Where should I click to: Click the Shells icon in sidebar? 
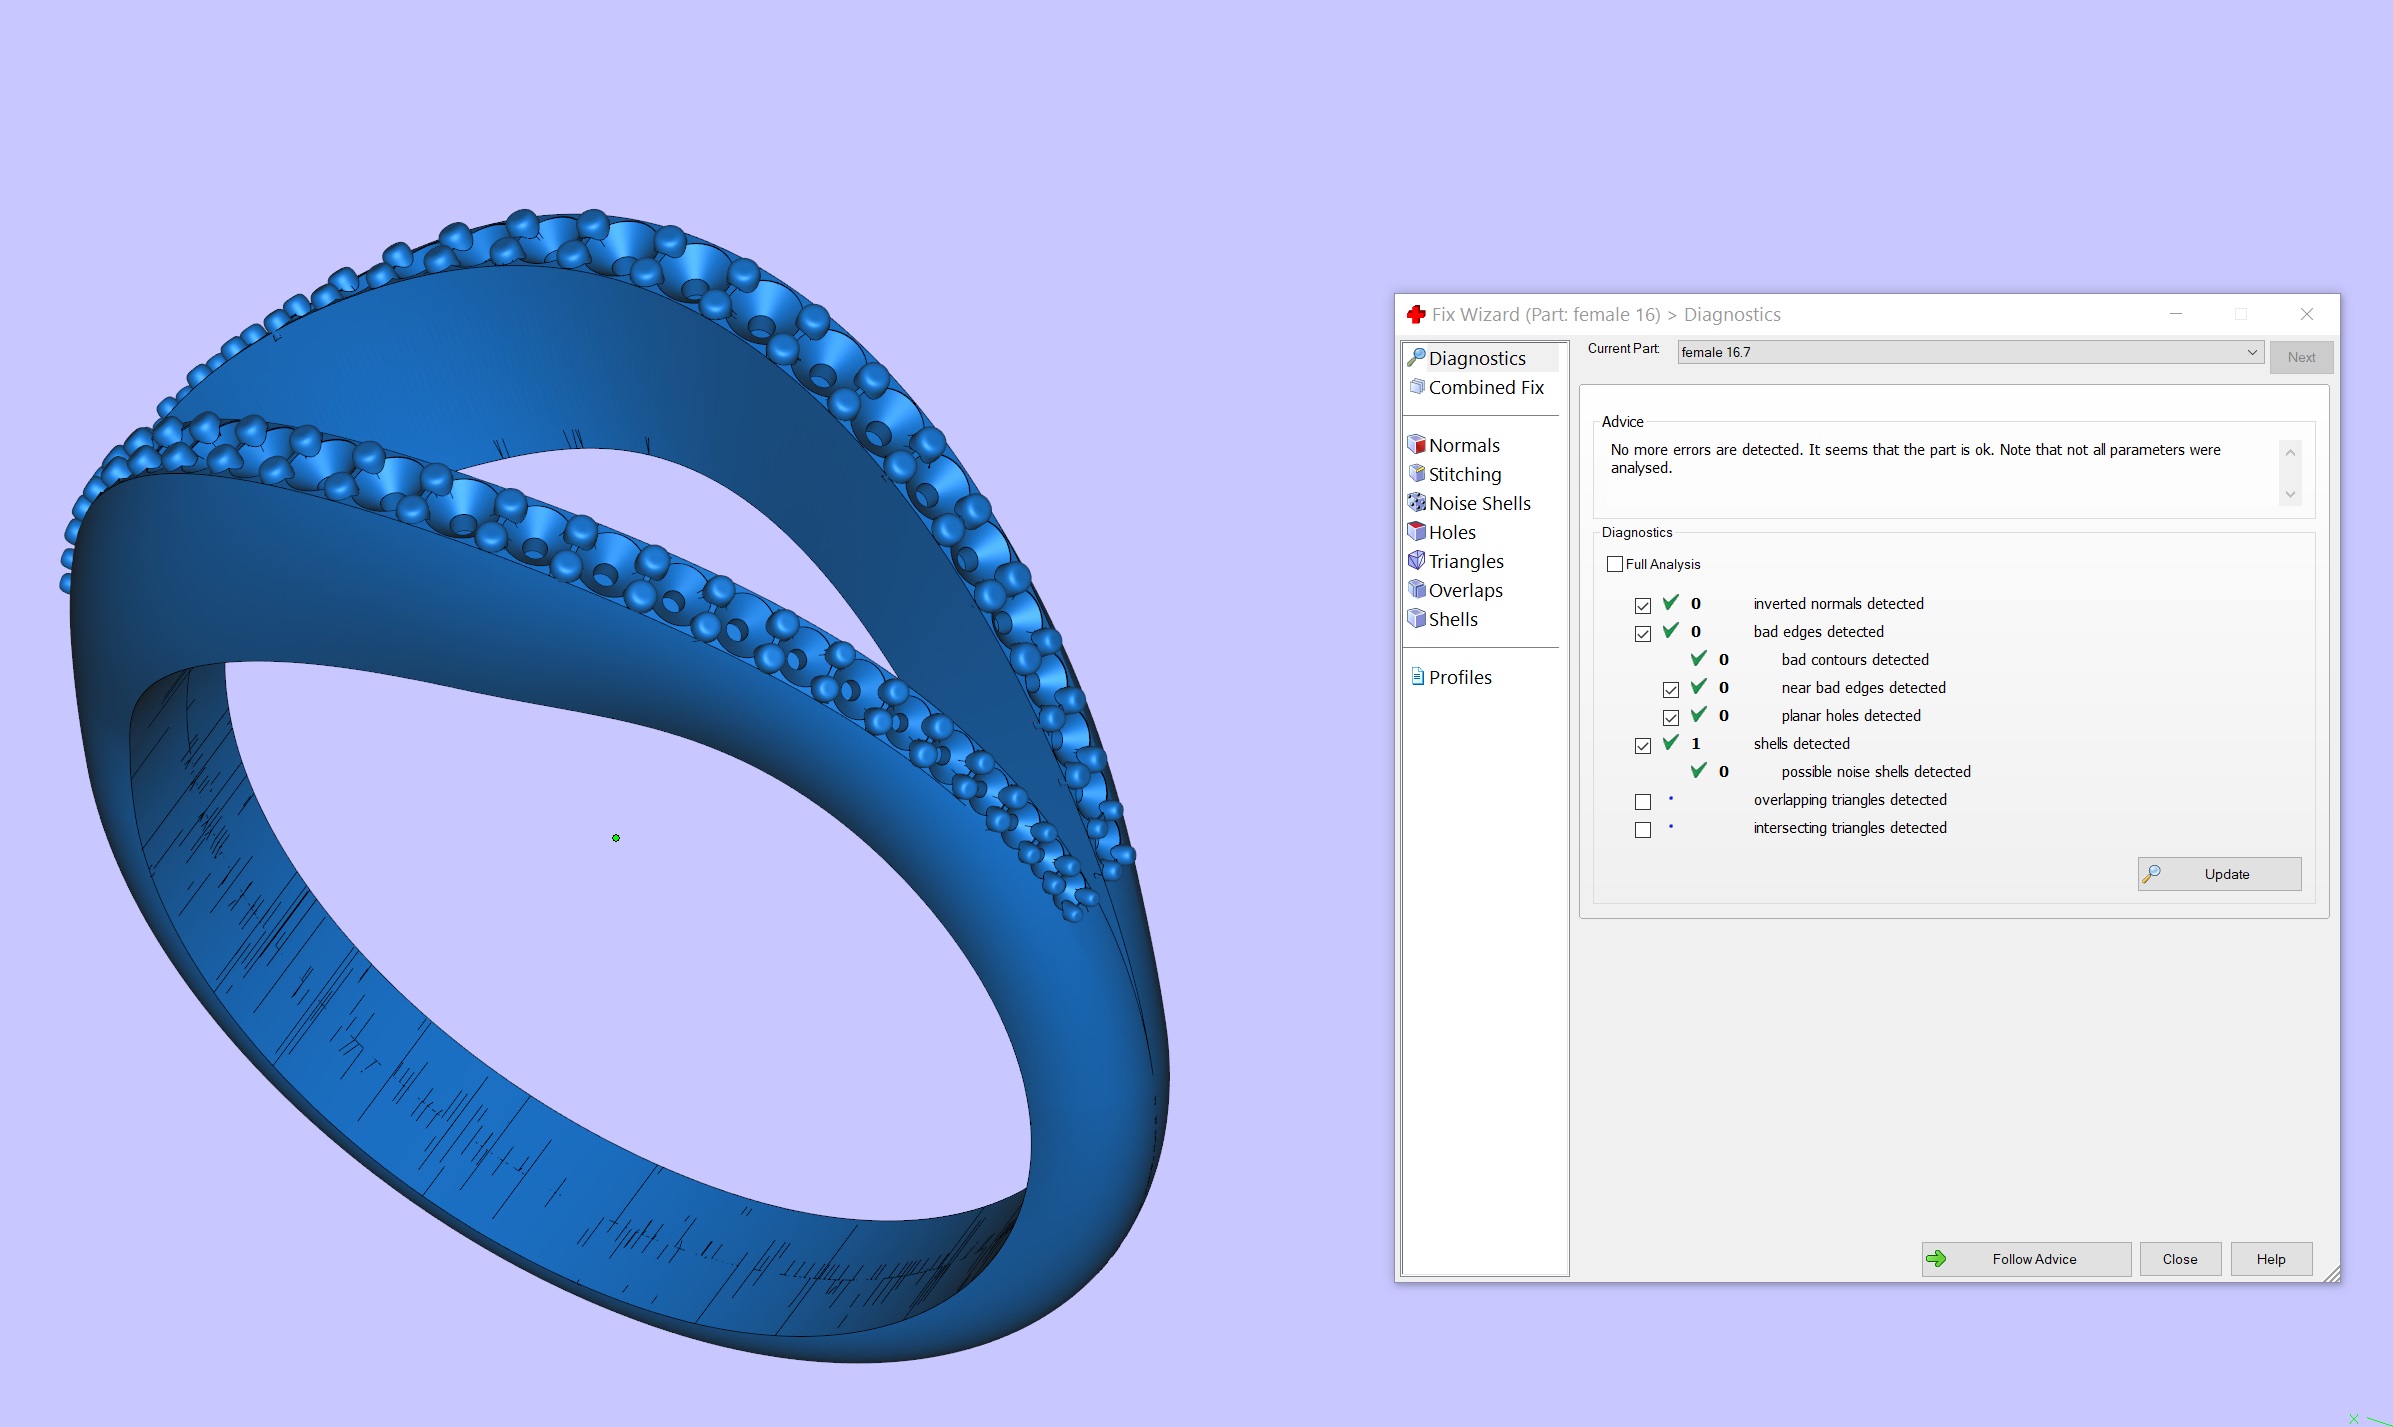pos(1416,618)
